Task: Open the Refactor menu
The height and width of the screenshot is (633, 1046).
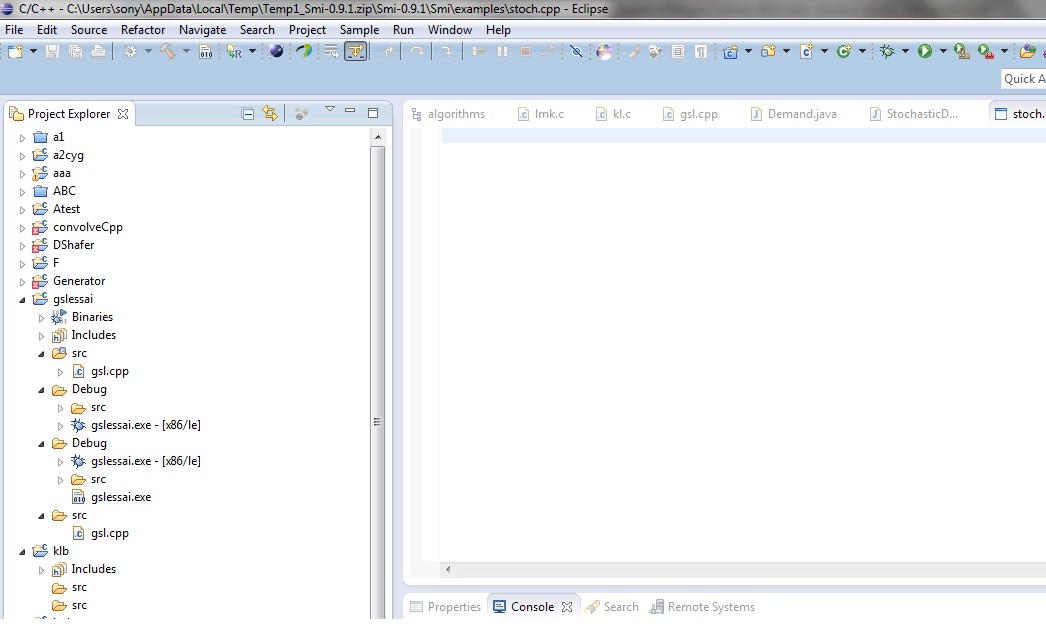Action: tap(143, 30)
